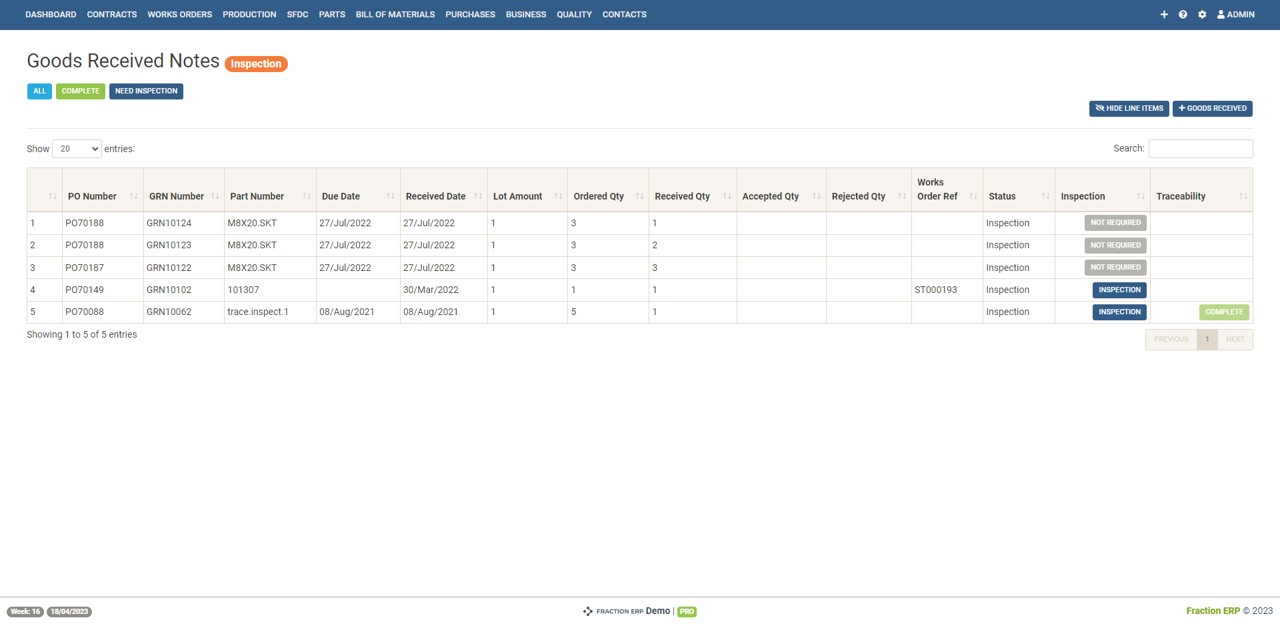Click inside the Search field

1200,148
